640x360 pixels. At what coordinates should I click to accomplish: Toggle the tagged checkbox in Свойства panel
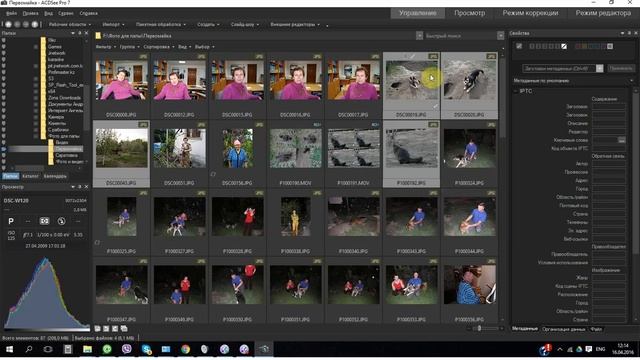[x=519, y=47]
